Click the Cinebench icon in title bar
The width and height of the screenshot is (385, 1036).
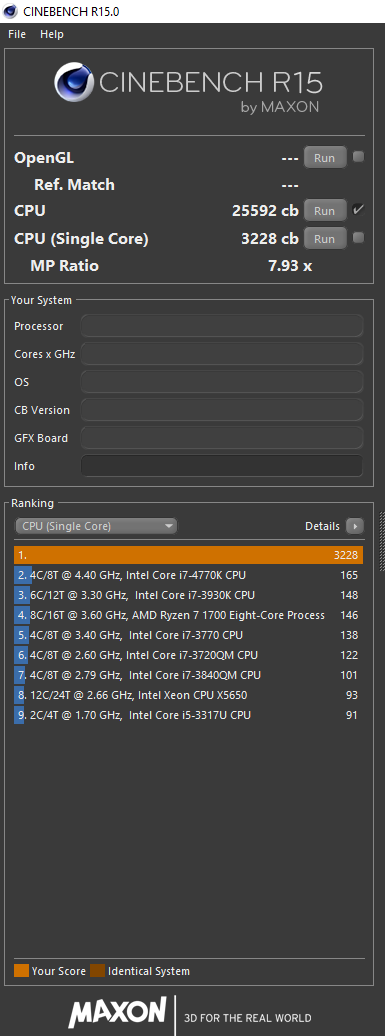[x=11, y=11]
